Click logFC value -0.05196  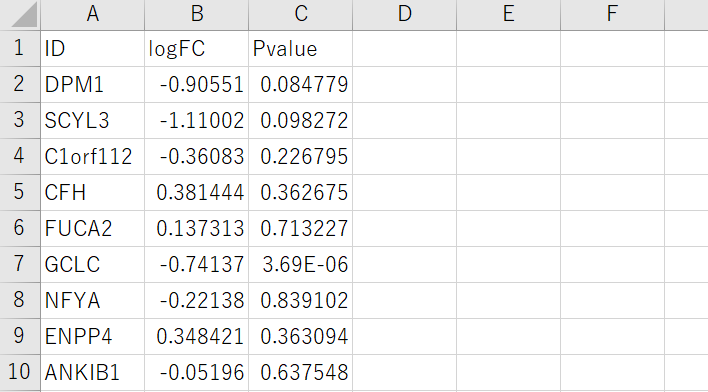196,373
